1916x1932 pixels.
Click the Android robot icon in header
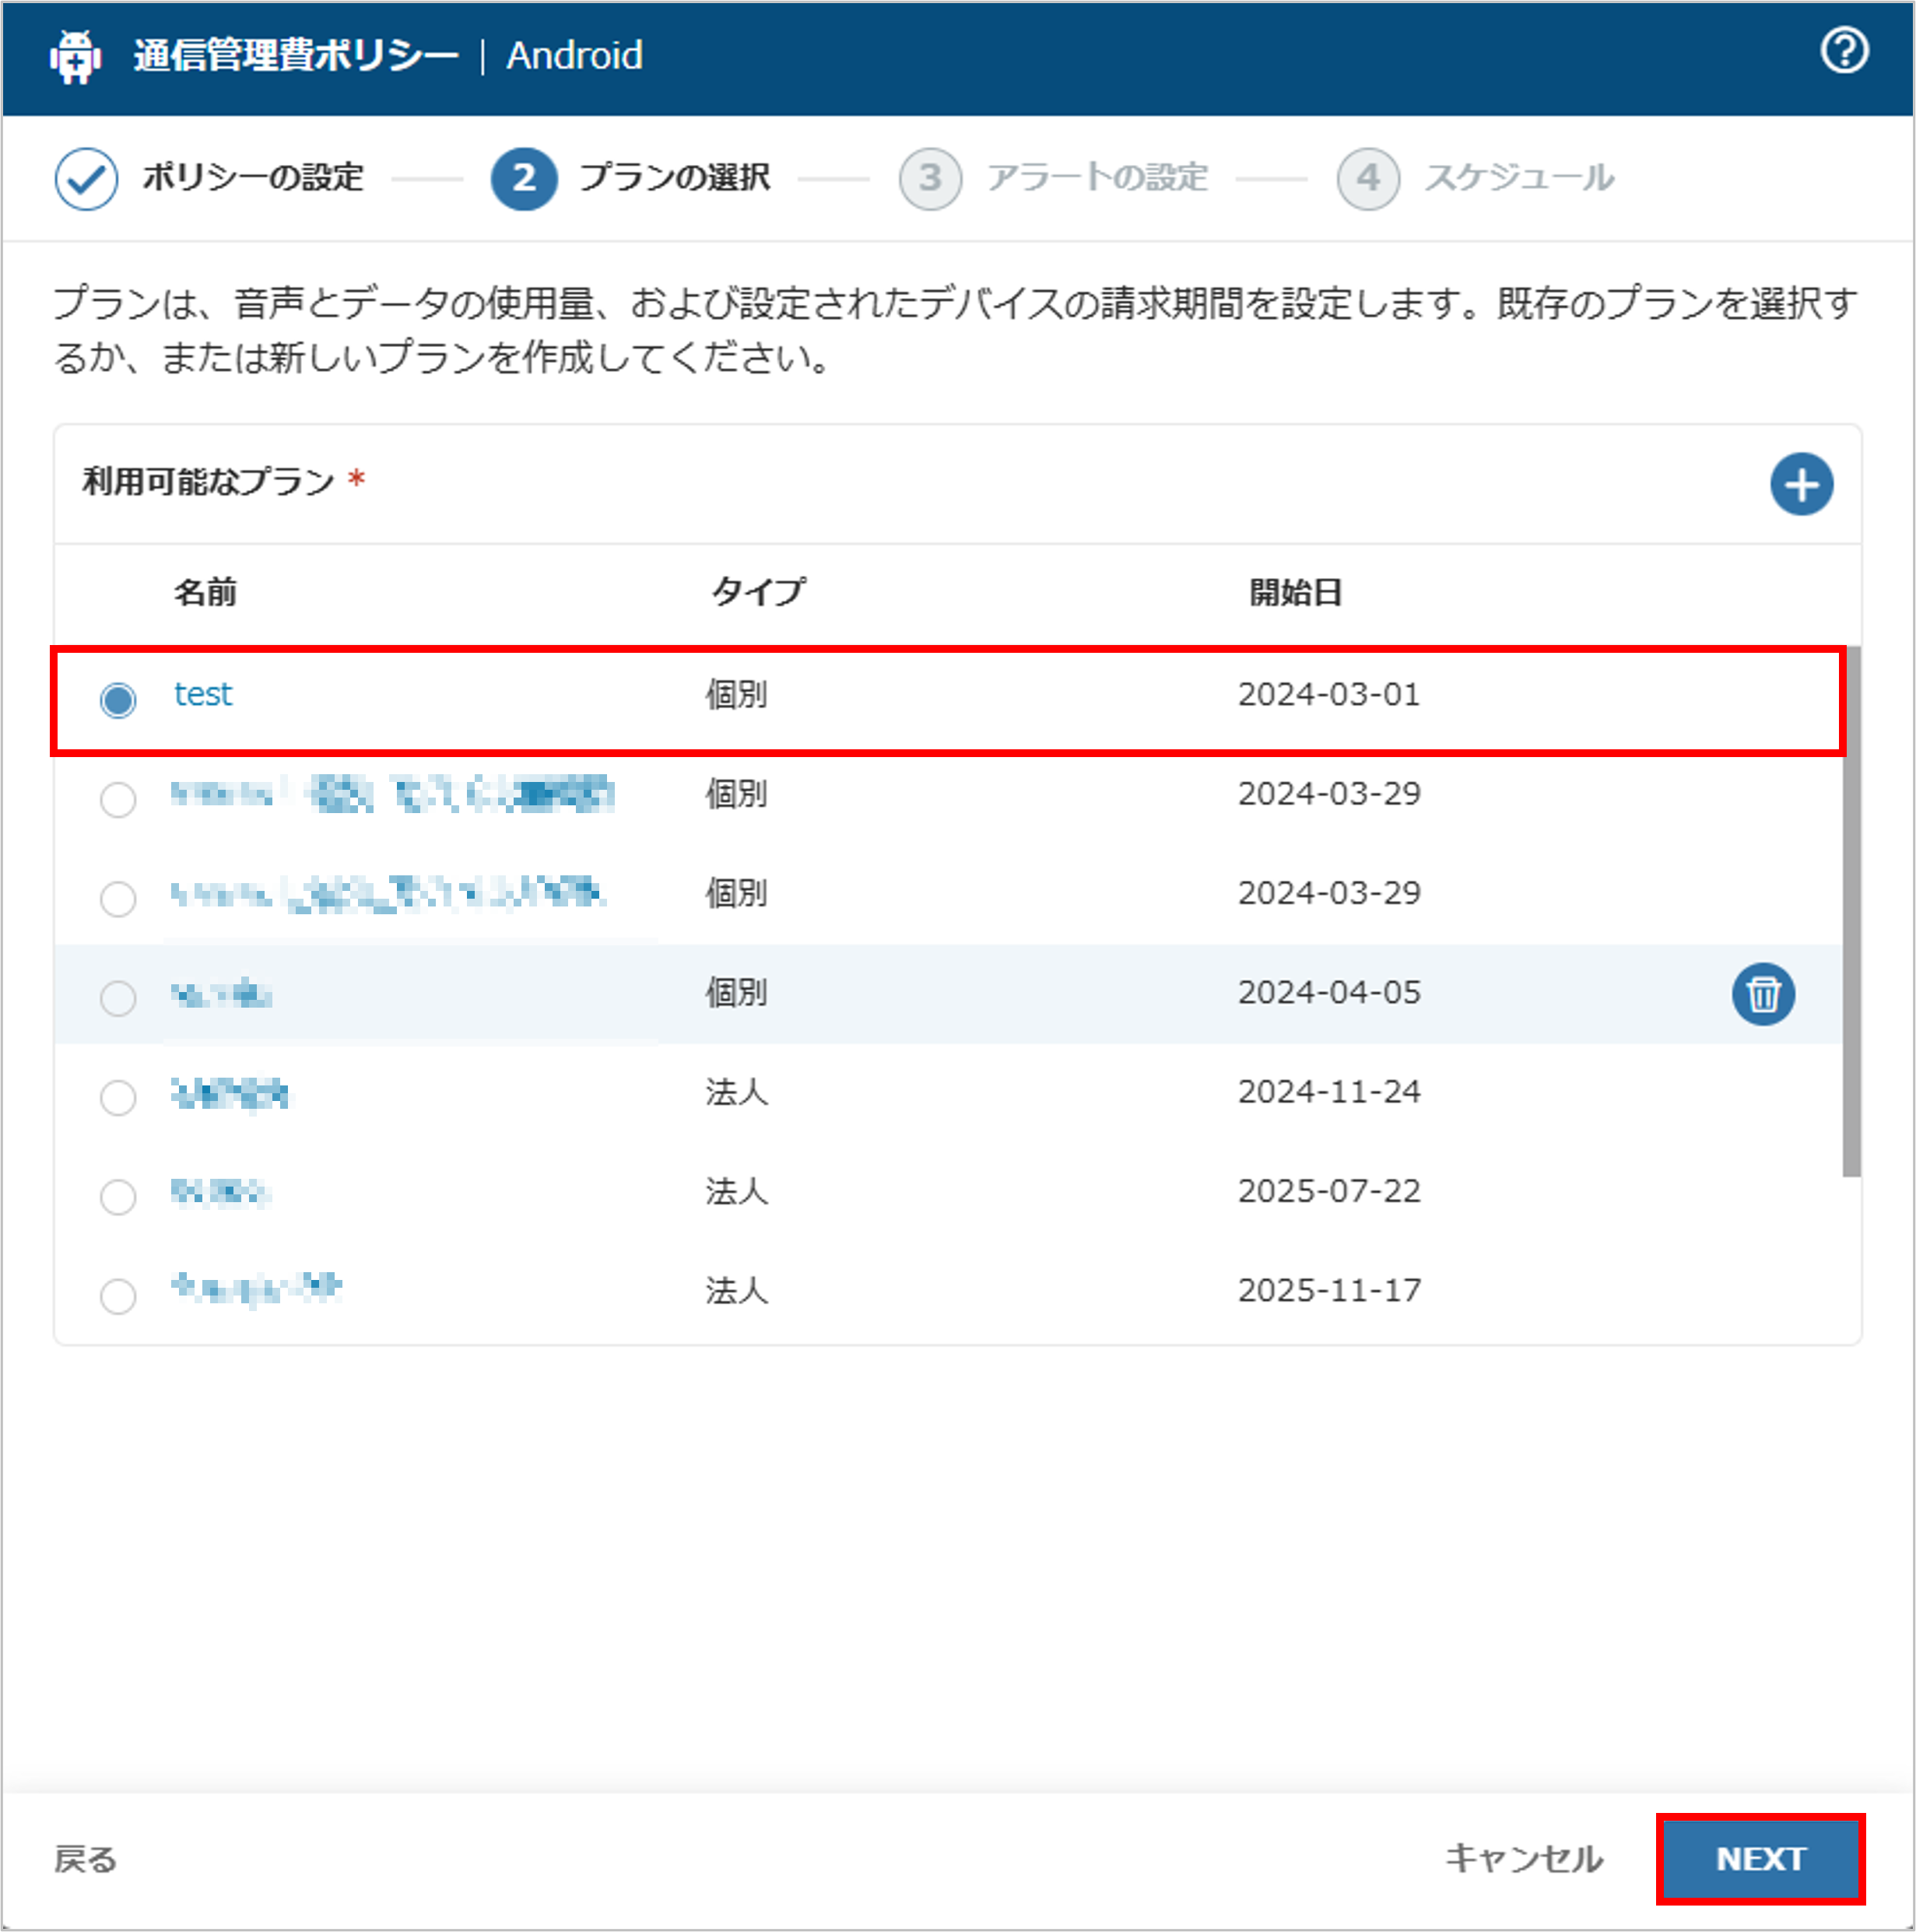point(76,56)
